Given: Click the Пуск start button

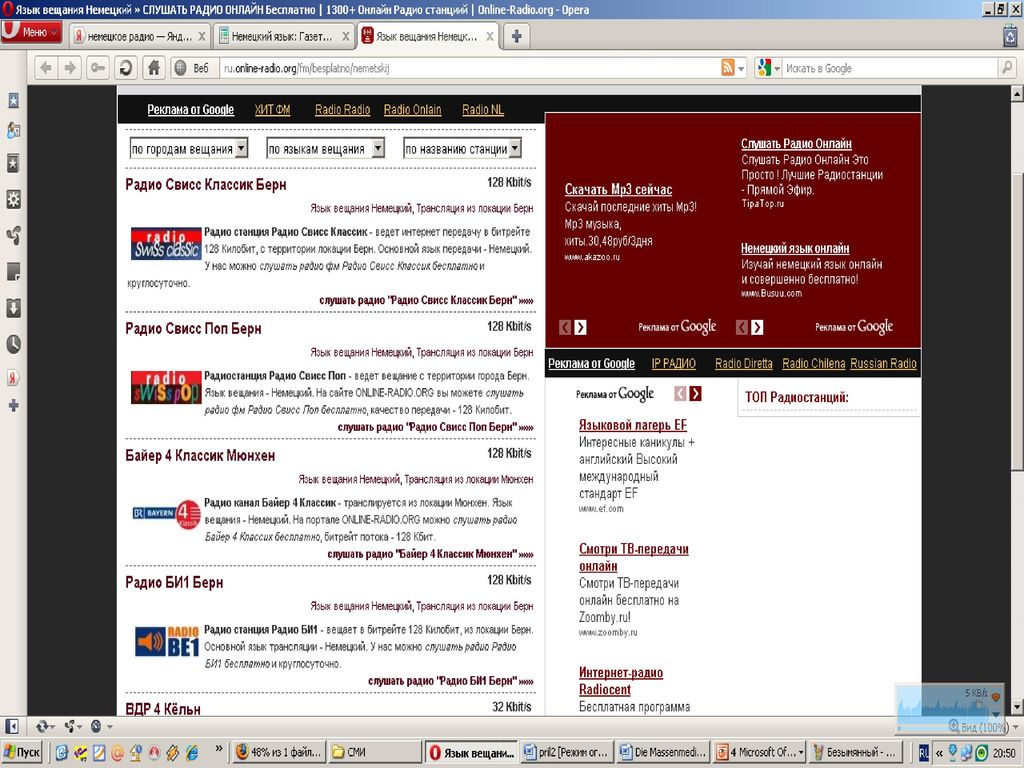Looking at the screenshot, I should [22, 752].
